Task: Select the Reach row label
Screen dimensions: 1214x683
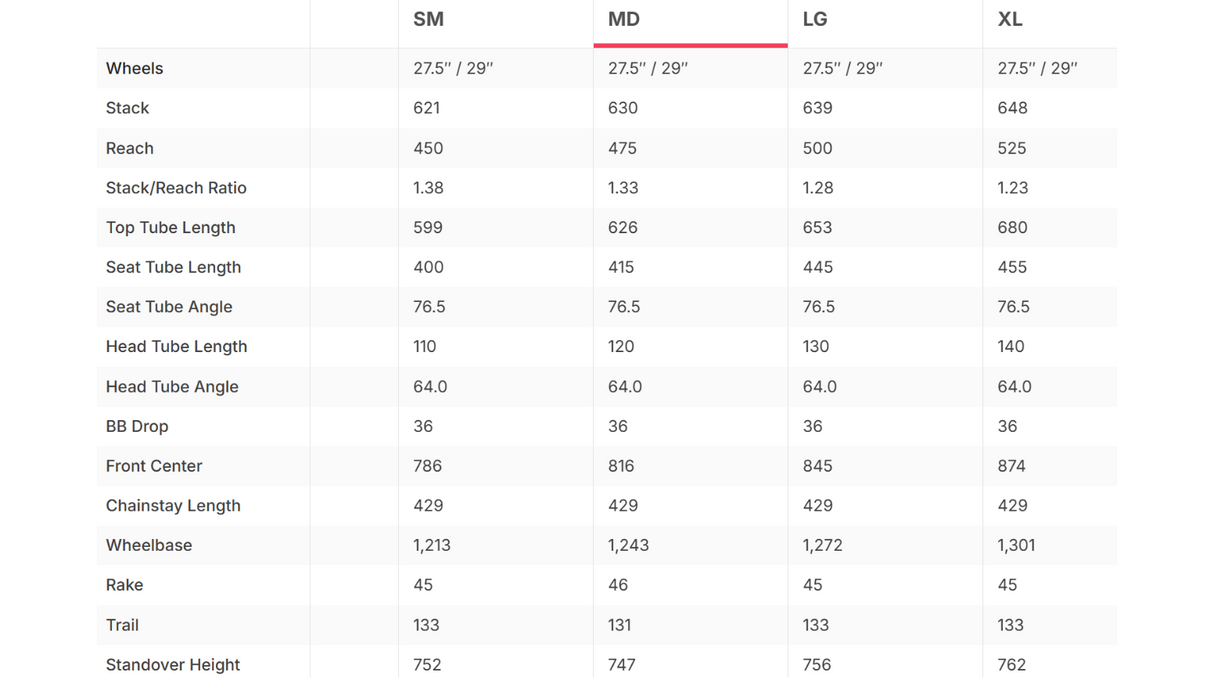Action: point(130,148)
